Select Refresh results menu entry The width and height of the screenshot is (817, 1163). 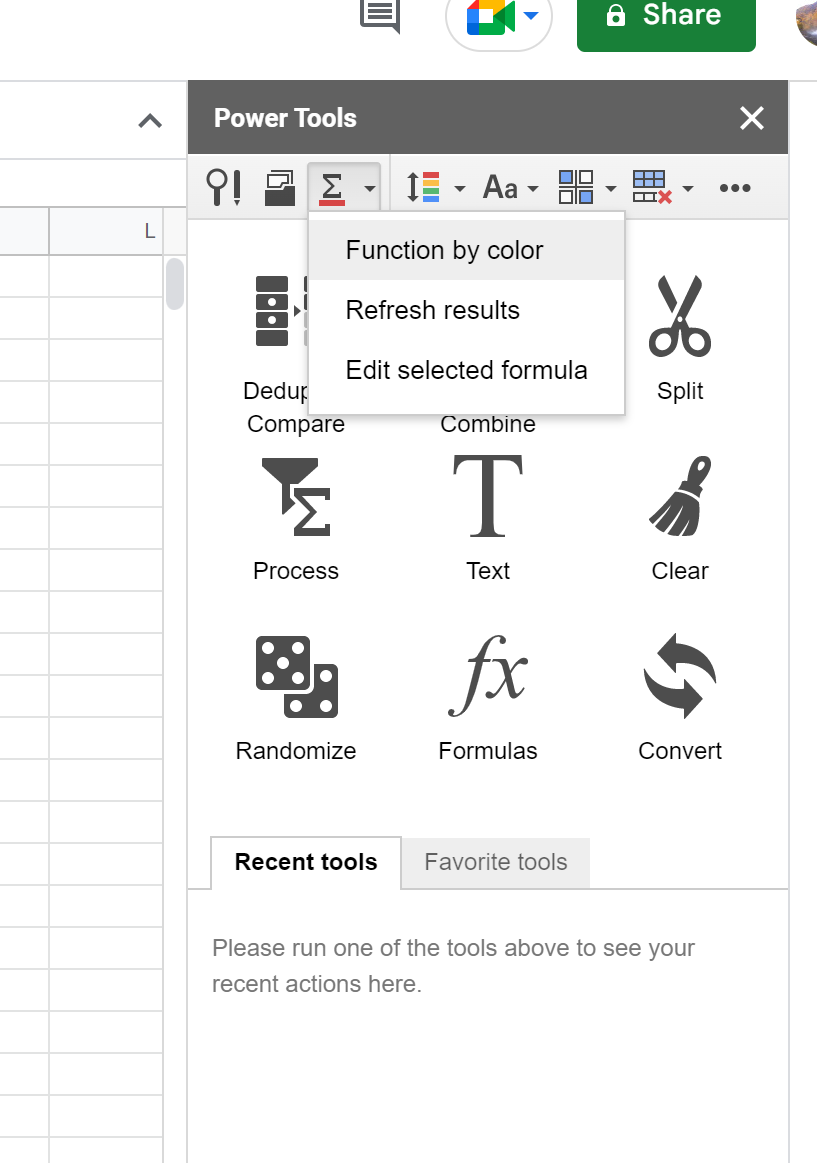(x=432, y=310)
